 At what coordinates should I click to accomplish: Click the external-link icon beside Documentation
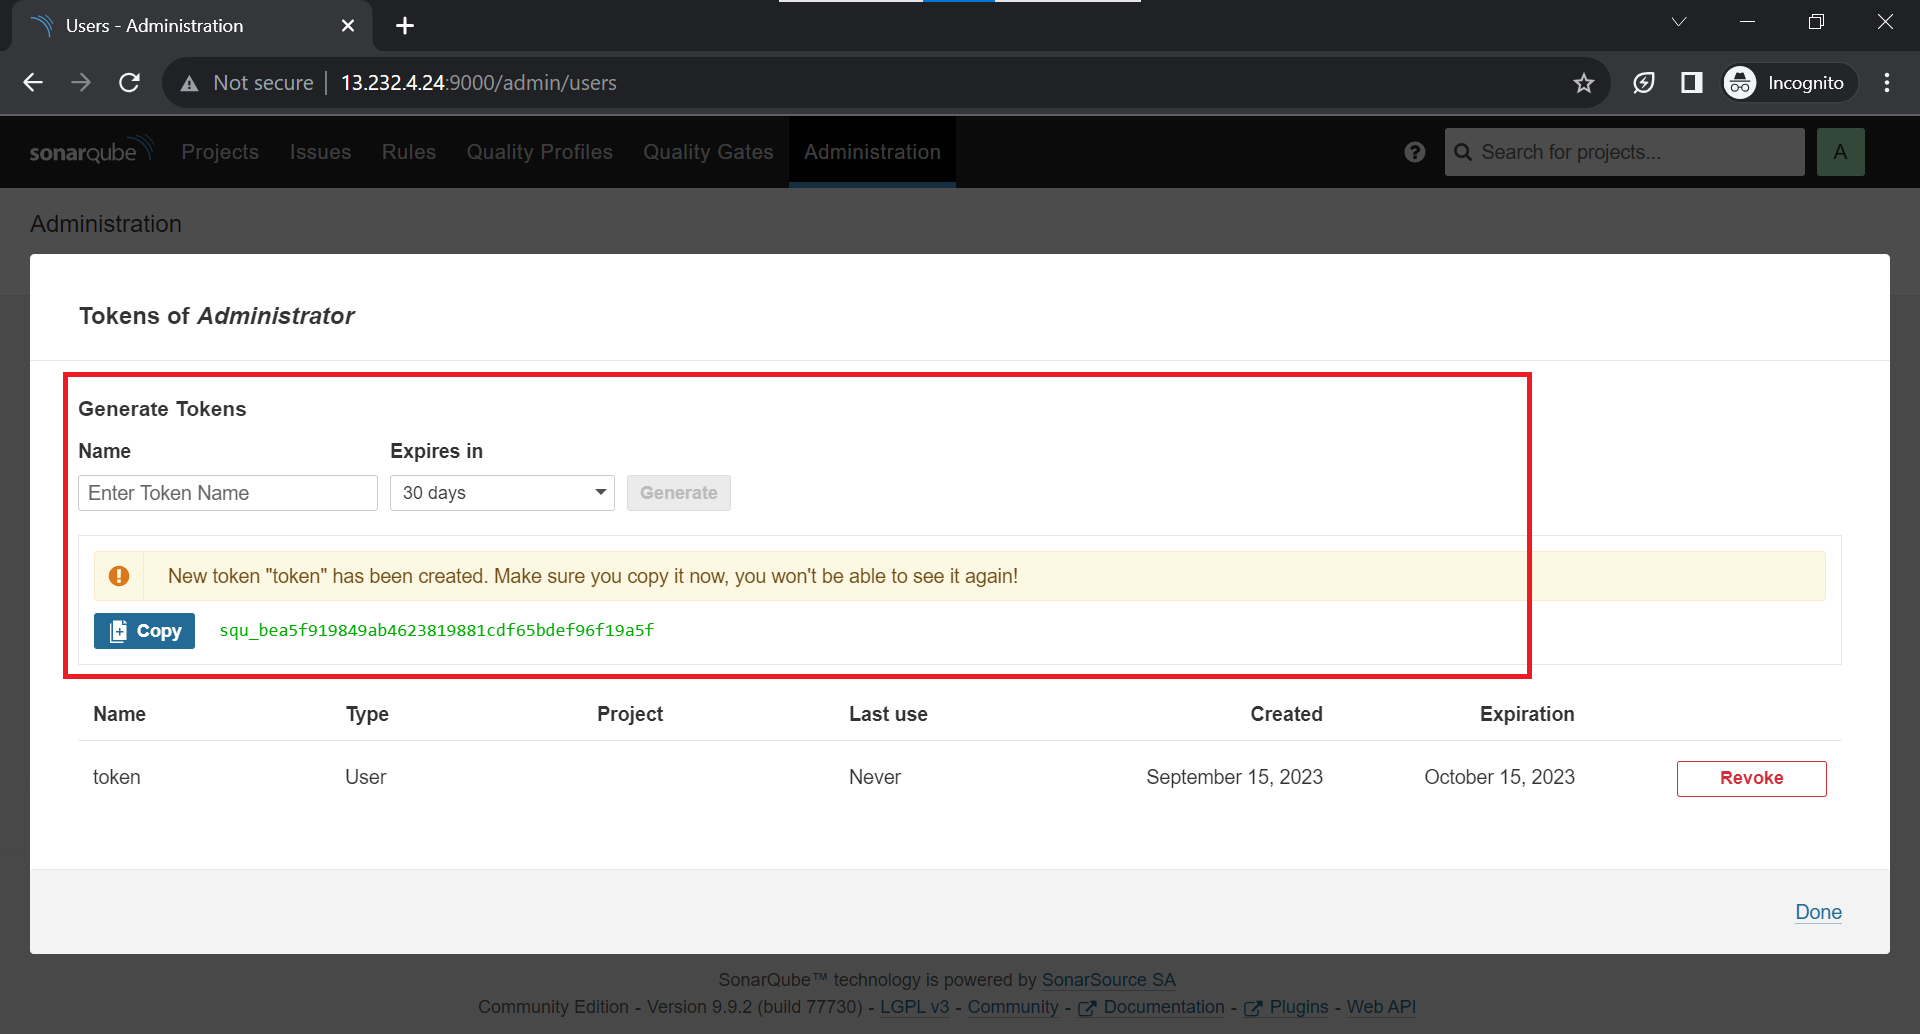point(1088,1008)
